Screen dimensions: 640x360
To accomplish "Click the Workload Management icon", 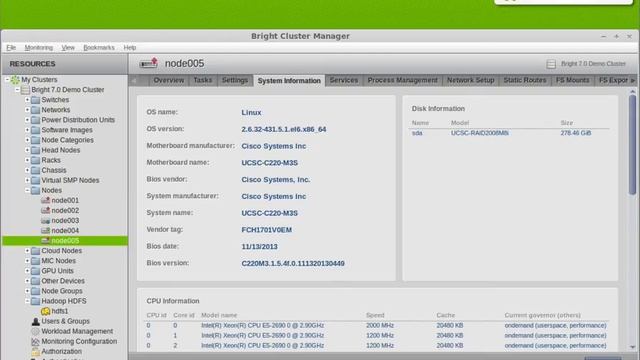I will (x=36, y=331).
